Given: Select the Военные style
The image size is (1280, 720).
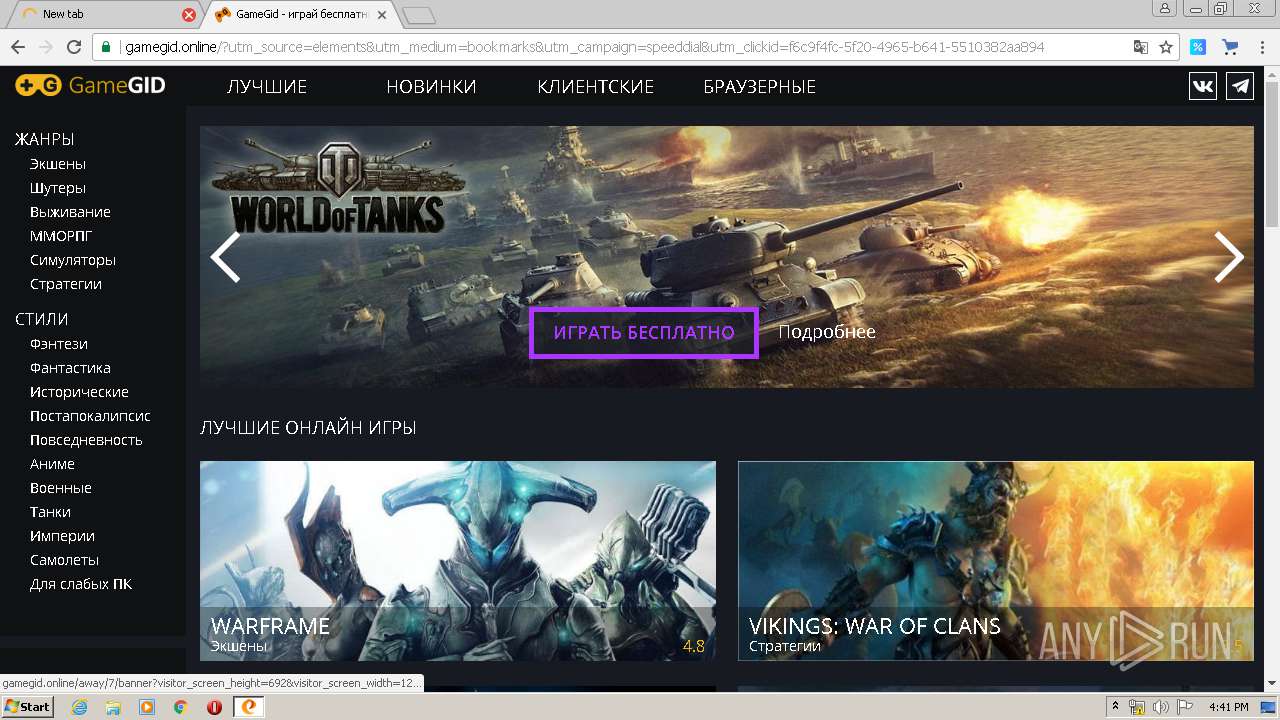Looking at the screenshot, I should pyautogui.click(x=61, y=488).
